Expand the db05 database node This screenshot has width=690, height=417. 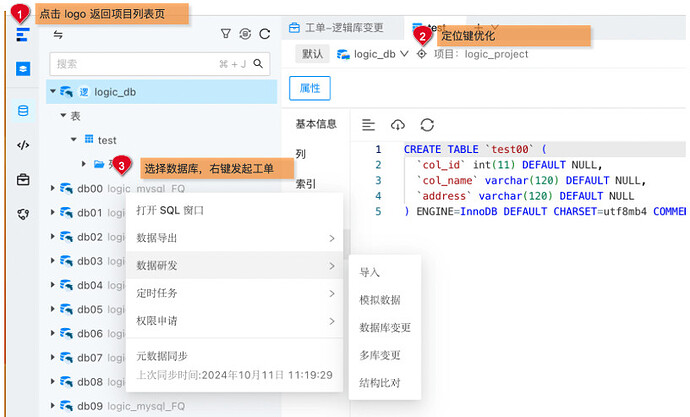(x=52, y=309)
